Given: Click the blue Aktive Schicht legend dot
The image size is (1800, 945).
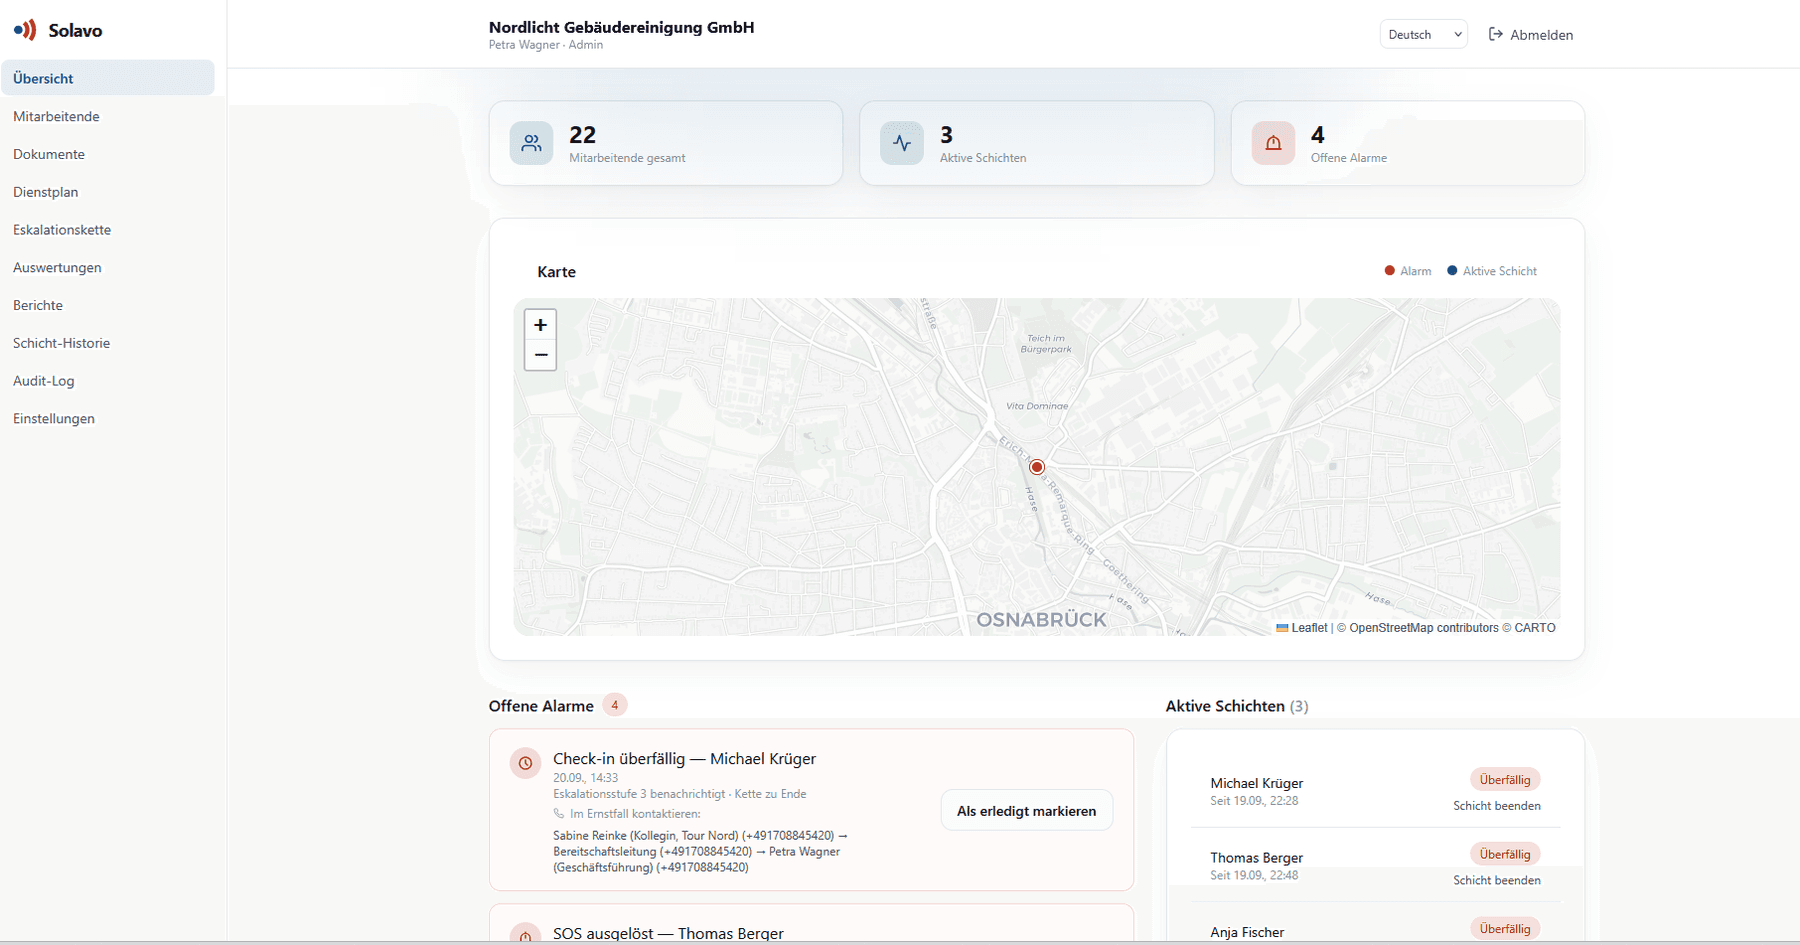Looking at the screenshot, I should click(x=1452, y=270).
